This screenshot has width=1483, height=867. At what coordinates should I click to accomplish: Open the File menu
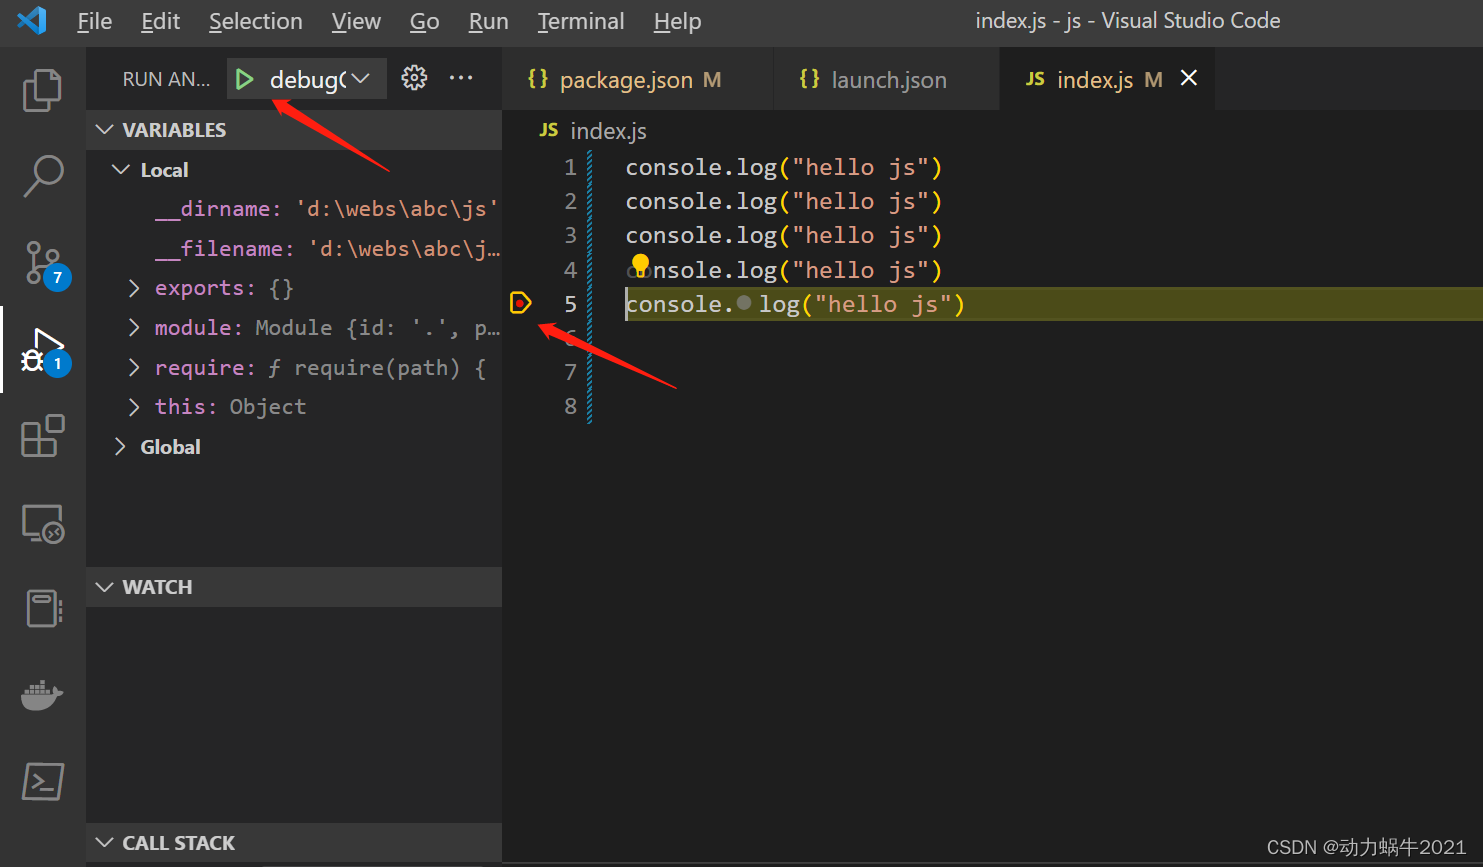[95, 21]
